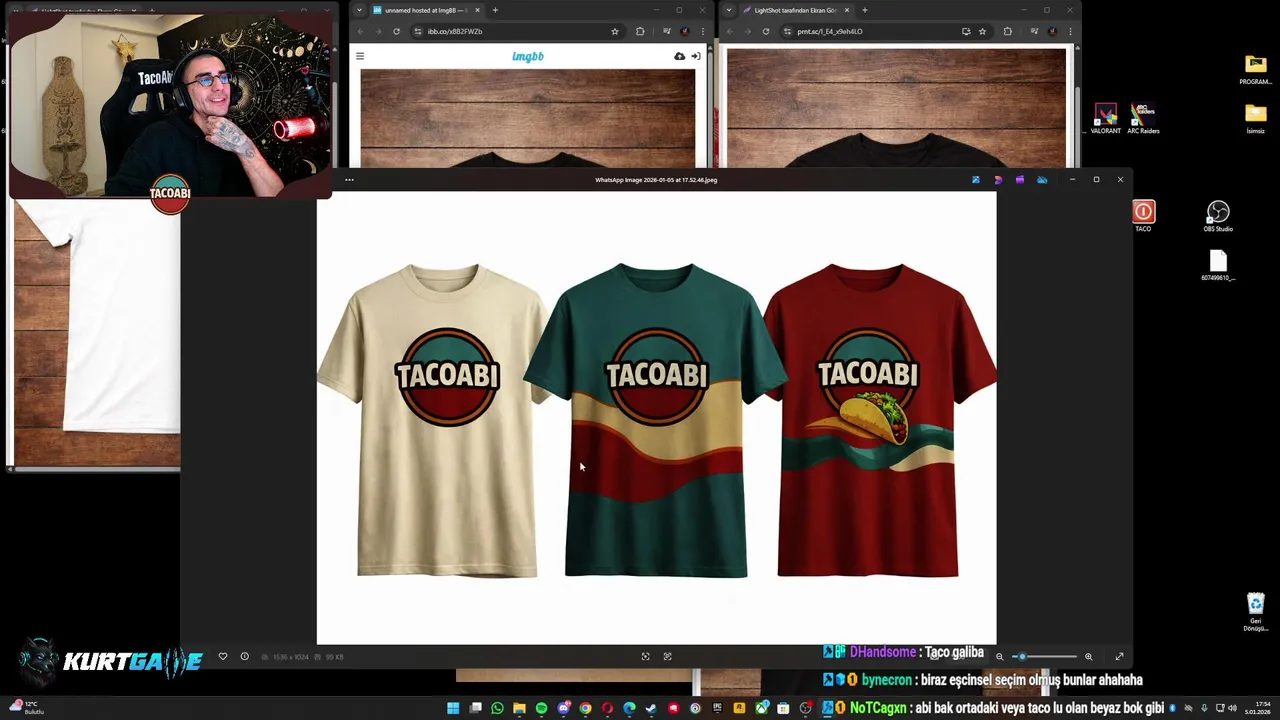The image size is (1280, 720).
Task: Open the OBS Studio desktop shortcut
Action: tap(1218, 215)
